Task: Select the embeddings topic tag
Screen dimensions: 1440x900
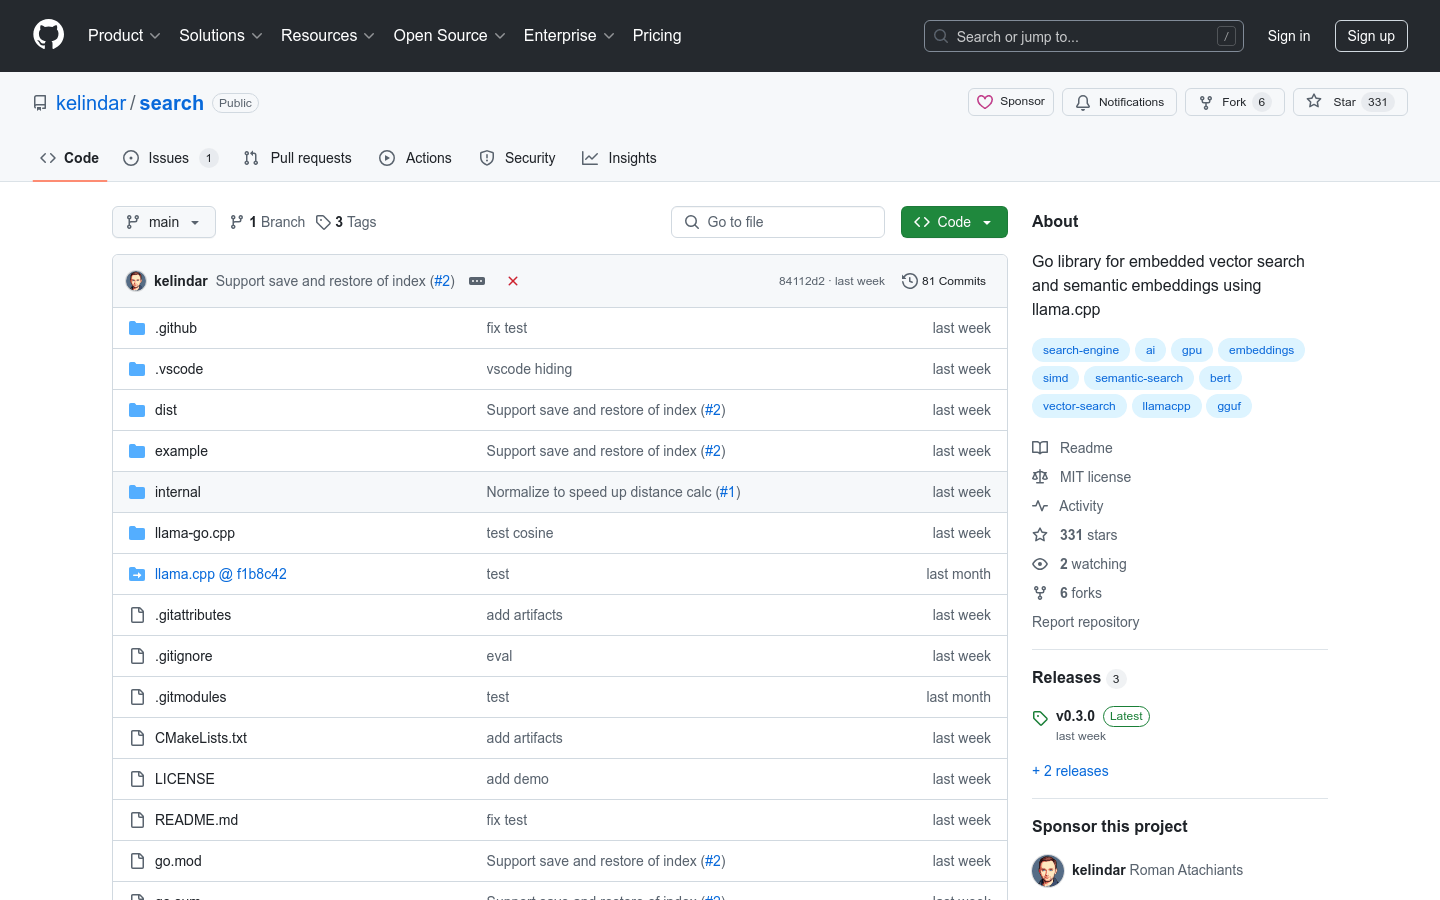Action: (x=1261, y=350)
